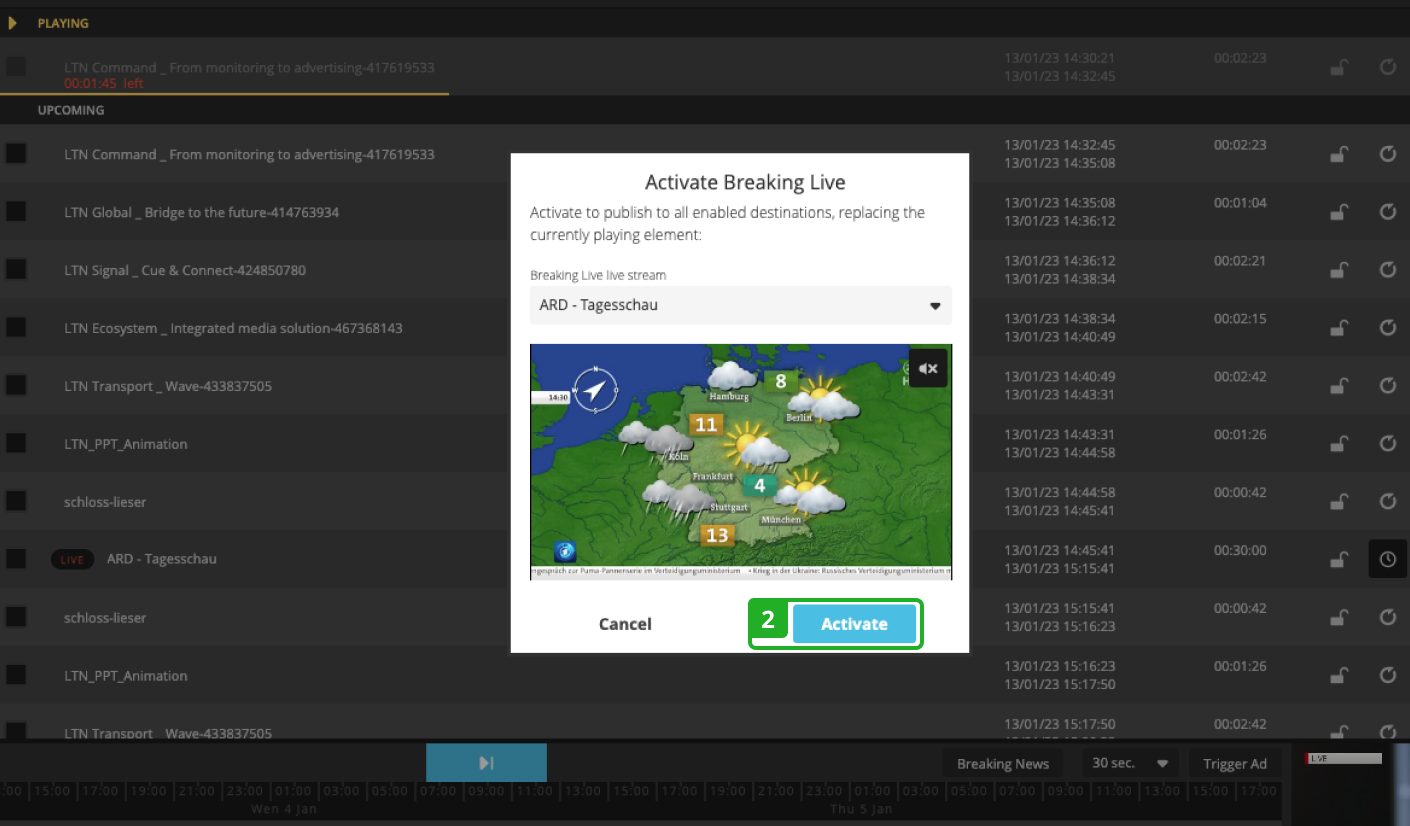Click the muted speaker icon on preview
Image resolution: width=1410 pixels, height=826 pixels.
(927, 368)
